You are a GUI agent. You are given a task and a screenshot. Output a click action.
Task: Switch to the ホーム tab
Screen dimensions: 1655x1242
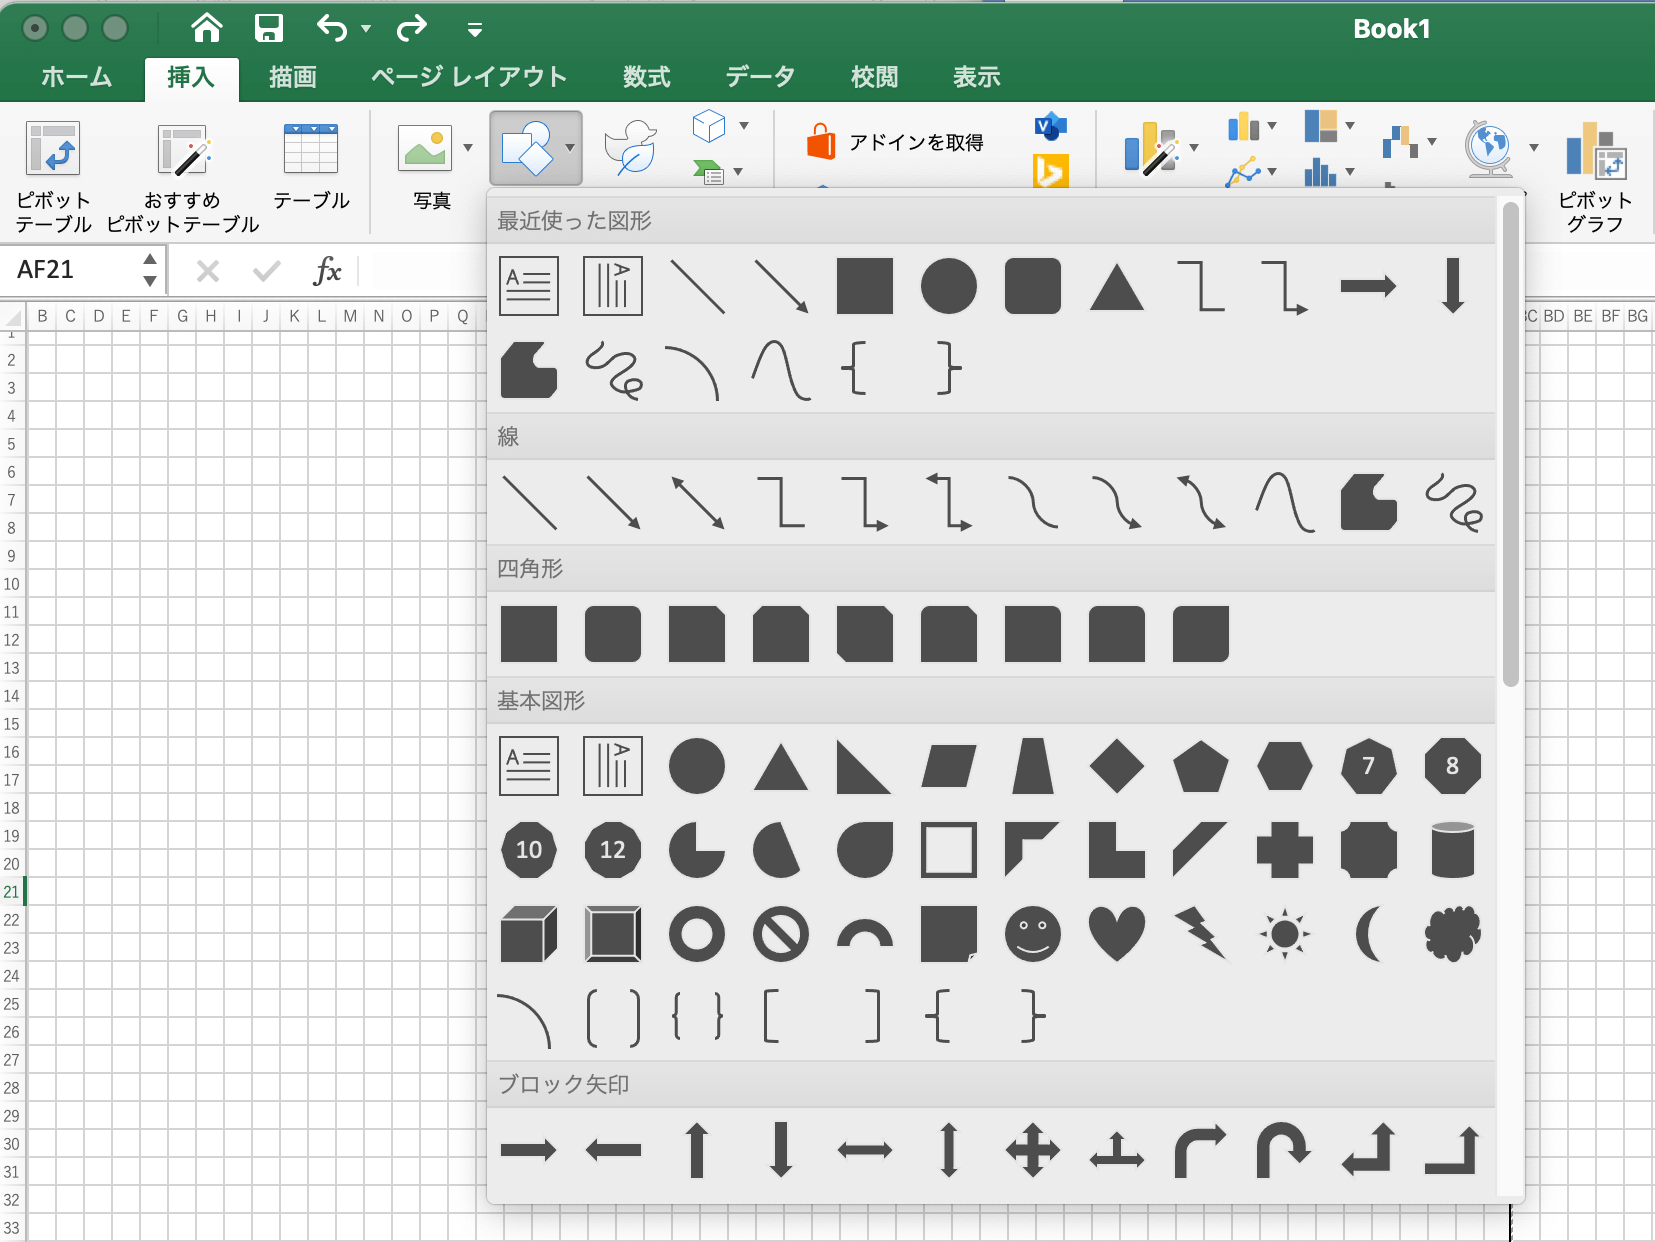pos(77,77)
